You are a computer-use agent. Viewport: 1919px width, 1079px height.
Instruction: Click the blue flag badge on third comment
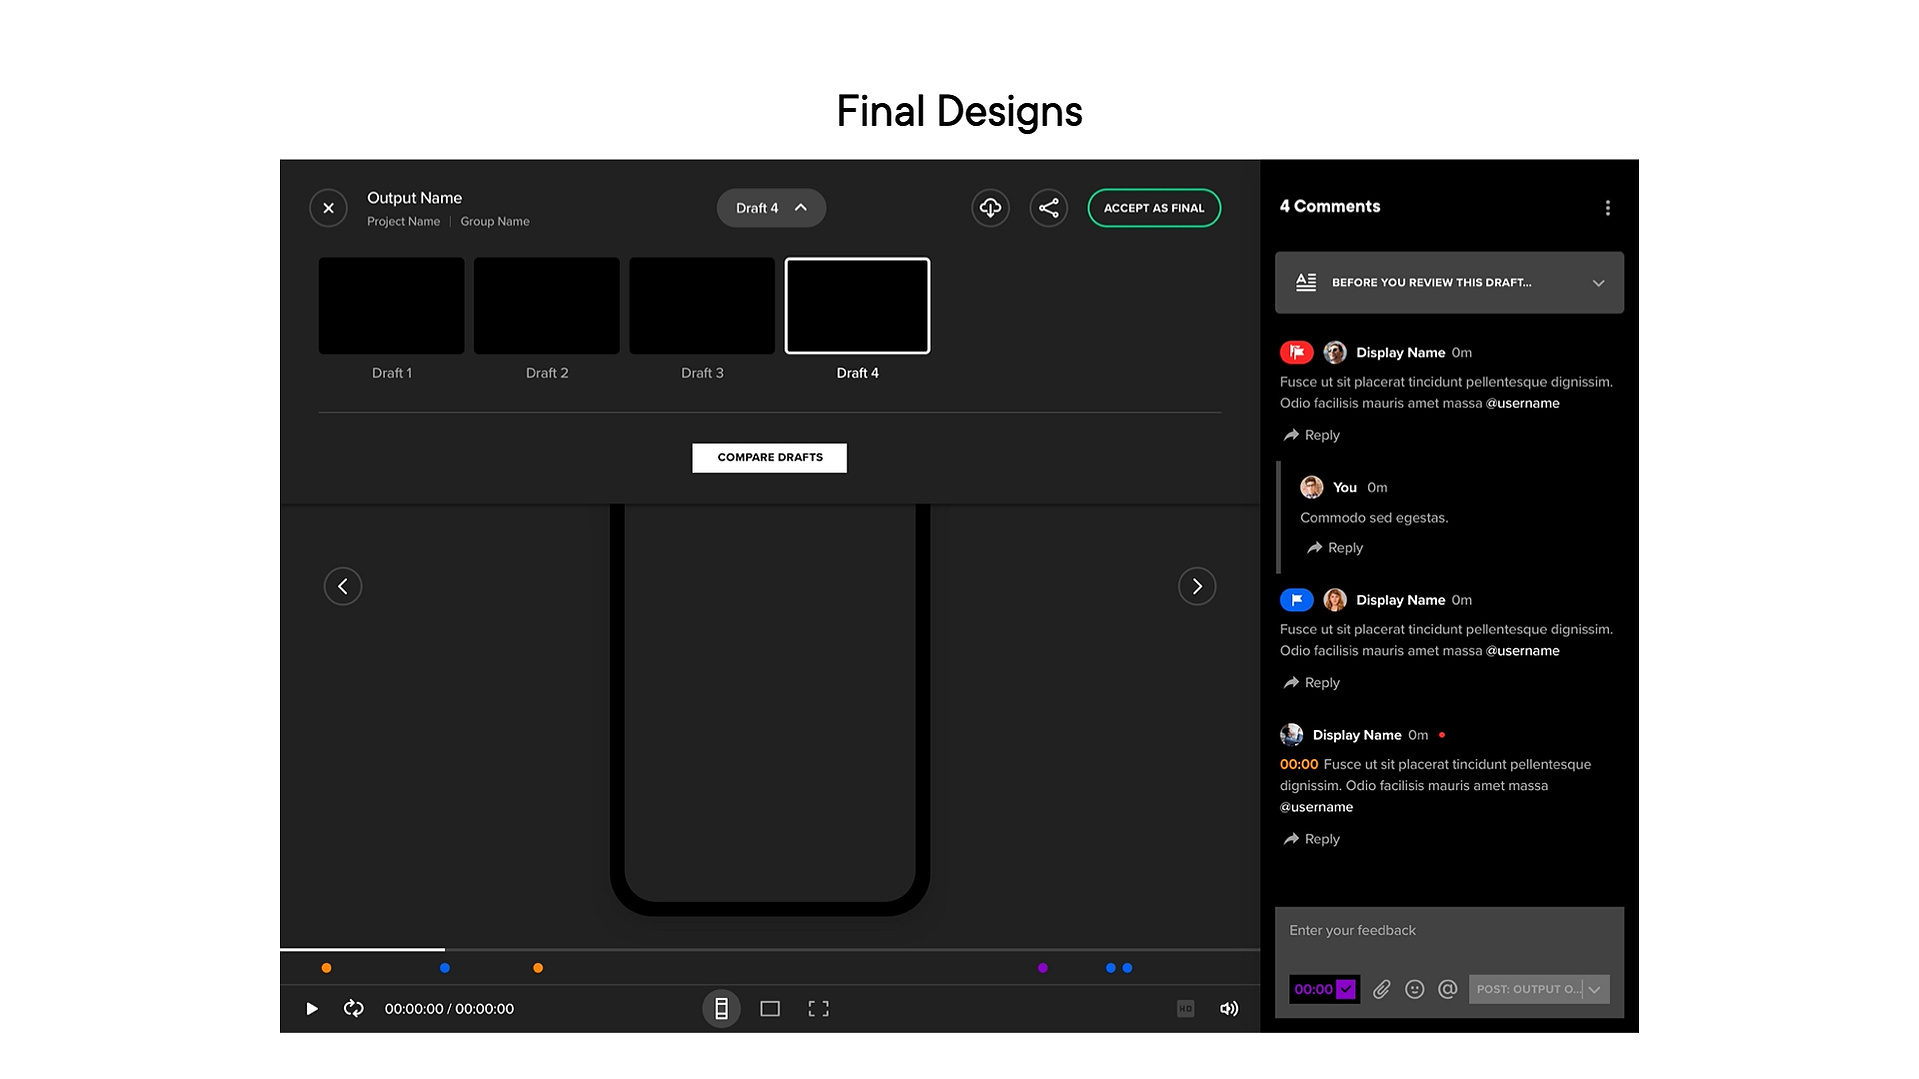pyautogui.click(x=1296, y=600)
